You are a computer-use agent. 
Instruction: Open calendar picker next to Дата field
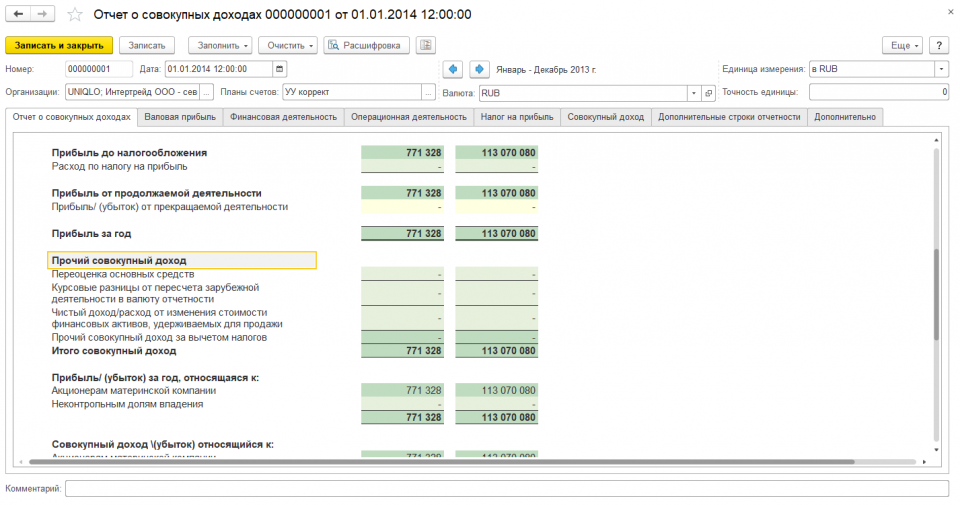pyautogui.click(x=280, y=69)
